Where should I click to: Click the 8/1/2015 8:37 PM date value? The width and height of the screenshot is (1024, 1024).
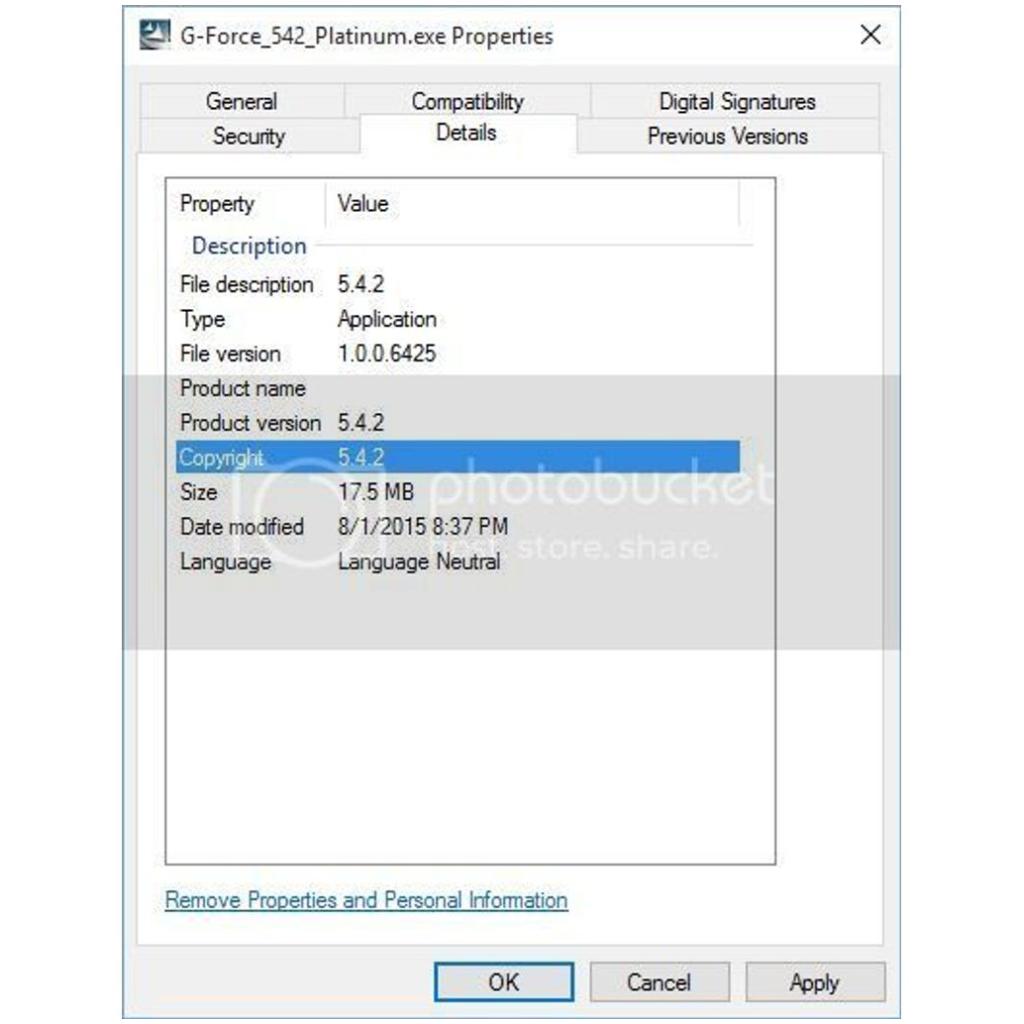click(x=423, y=527)
